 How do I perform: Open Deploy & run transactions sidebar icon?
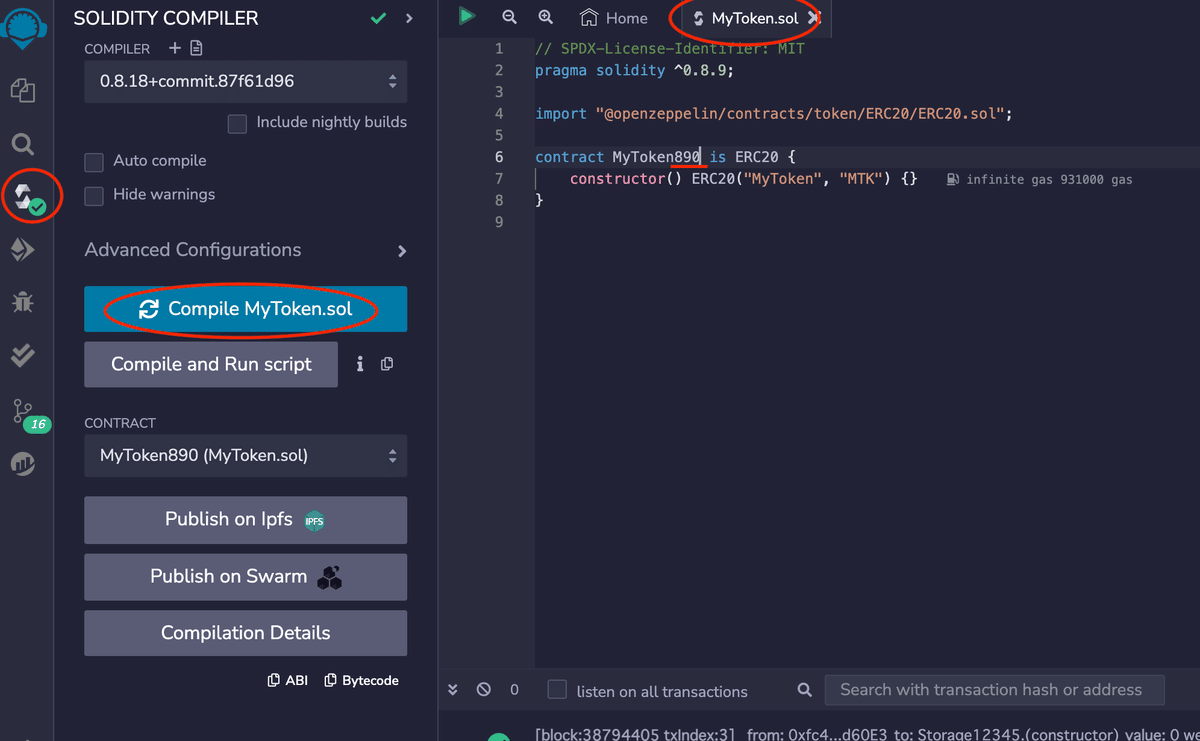point(22,250)
